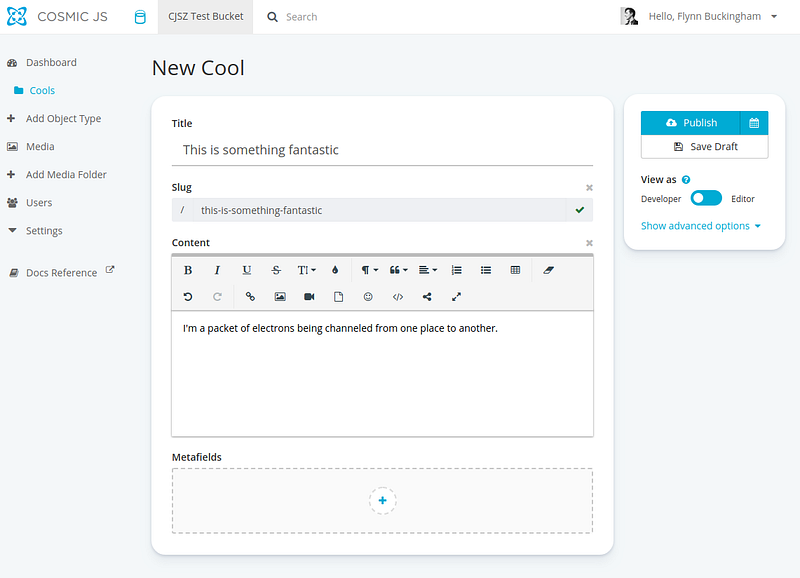The width and height of the screenshot is (800, 578).
Task: Open the text color droplet picker
Action: [335, 270]
